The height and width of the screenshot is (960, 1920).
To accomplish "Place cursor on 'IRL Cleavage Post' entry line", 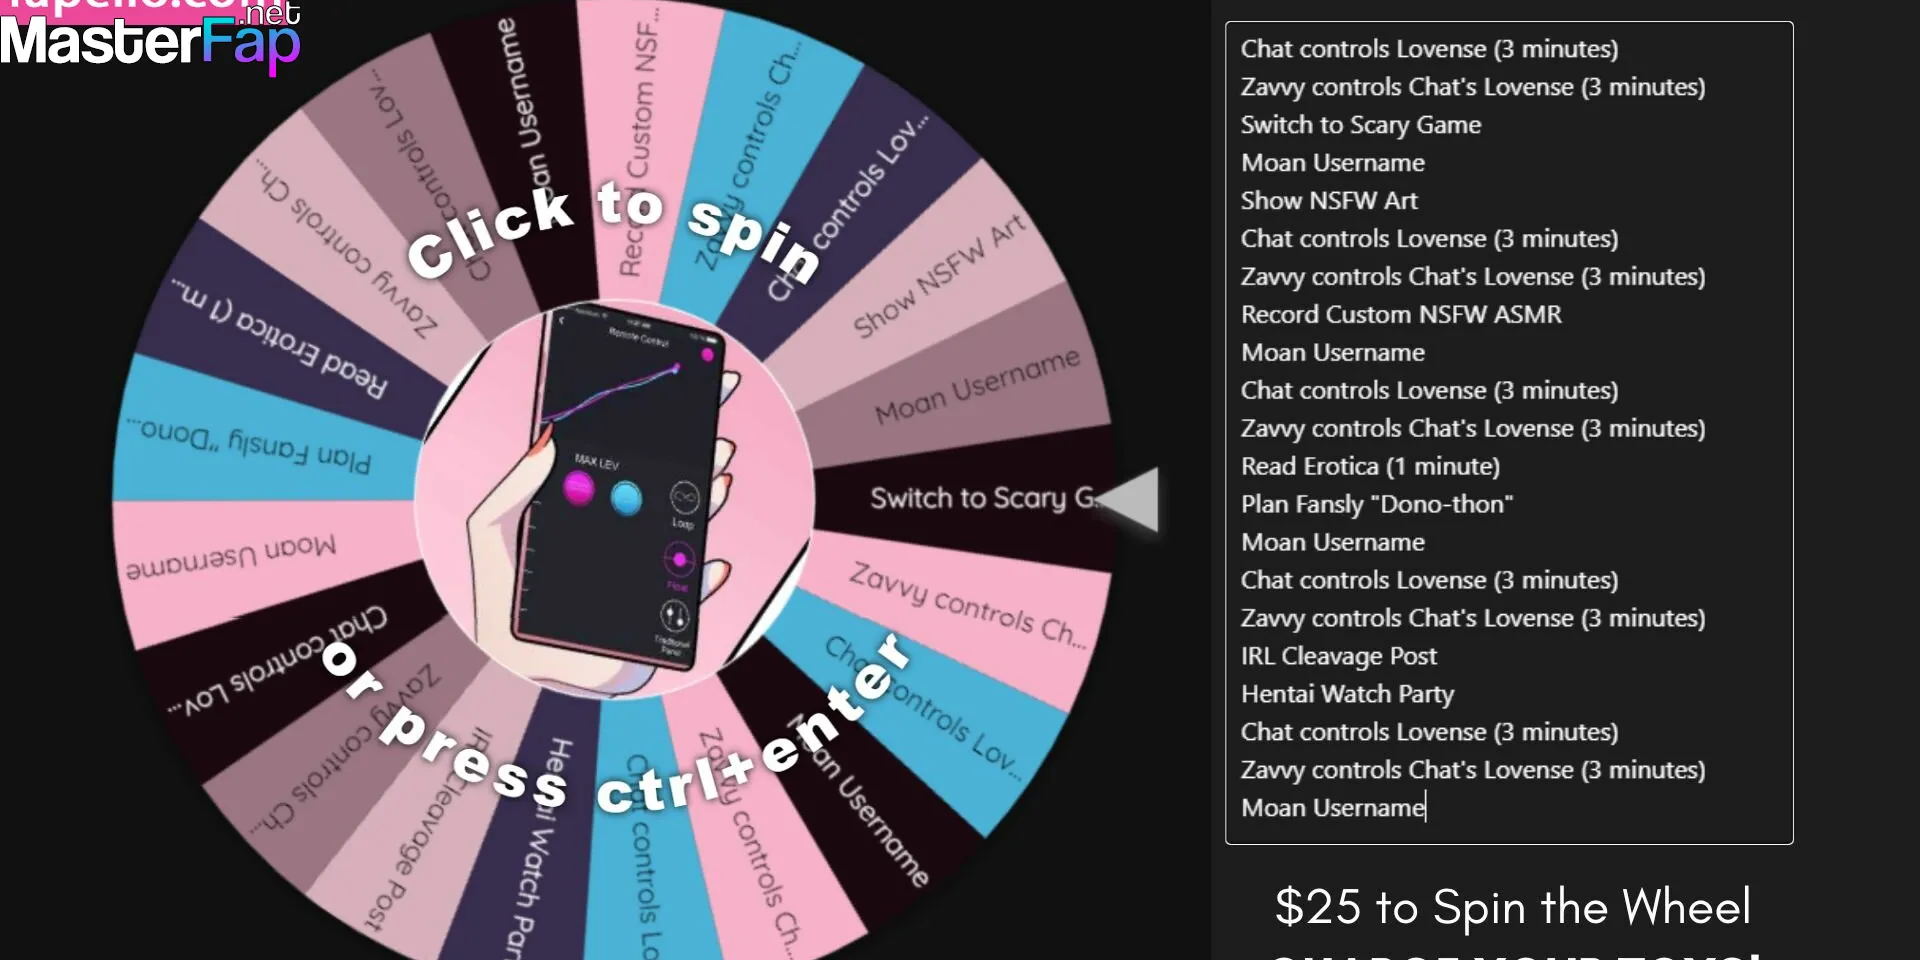I will click(x=1338, y=656).
